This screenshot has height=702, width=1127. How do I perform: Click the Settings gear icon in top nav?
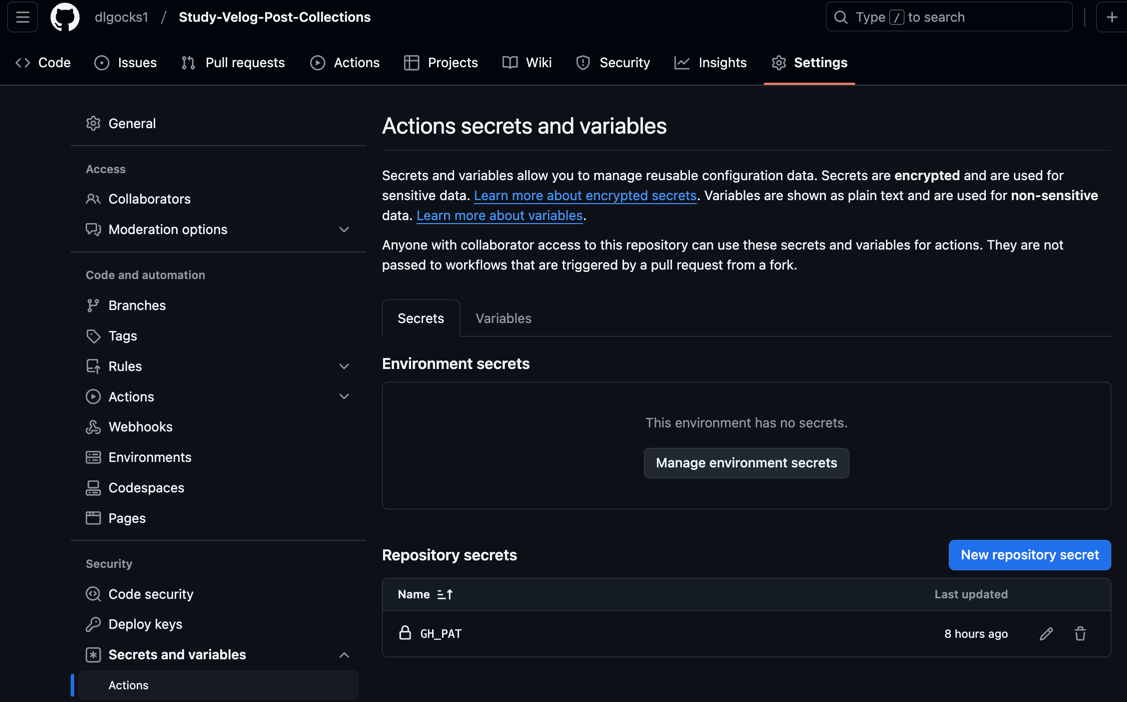[x=778, y=63]
